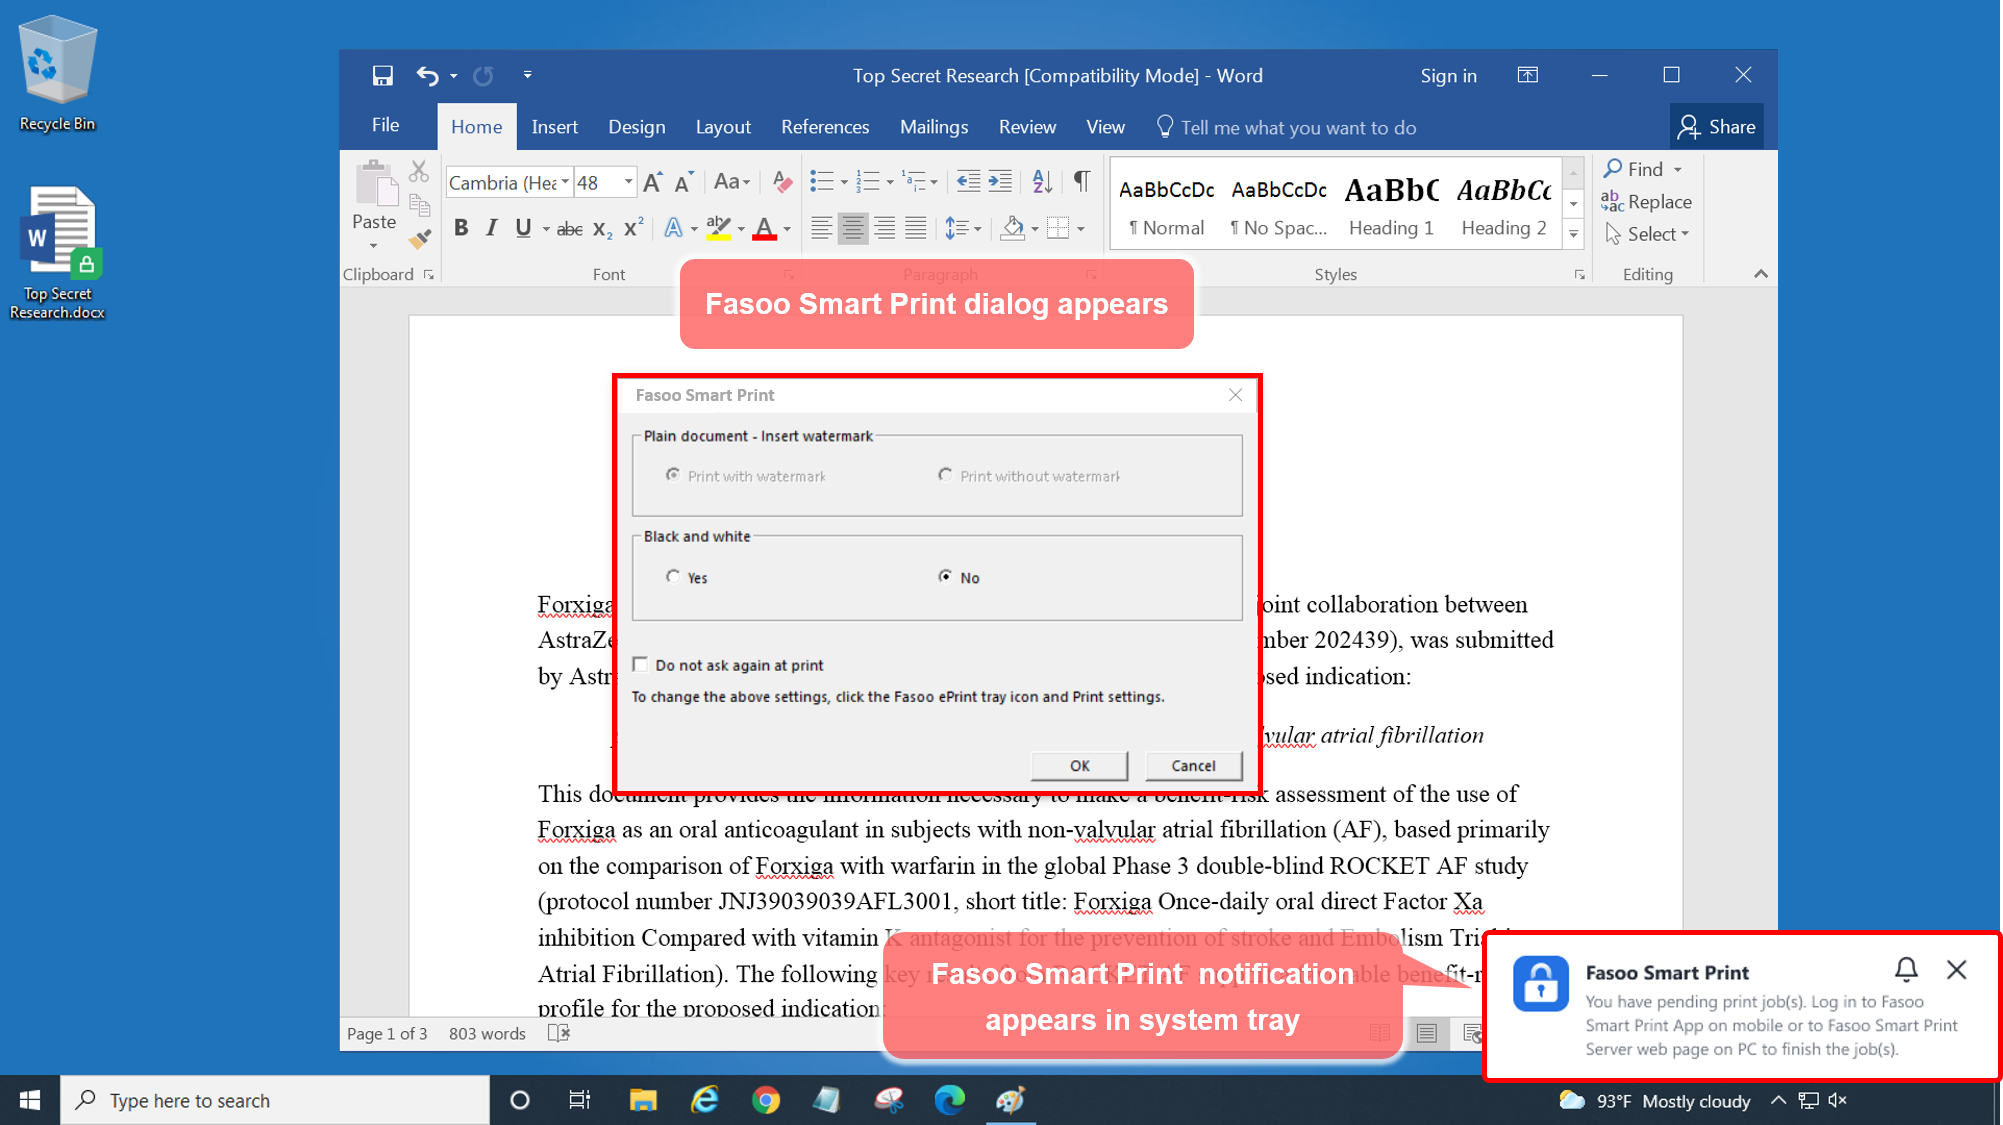The image size is (2003, 1125).
Task: Choose Print without watermark option
Action: pos(945,475)
